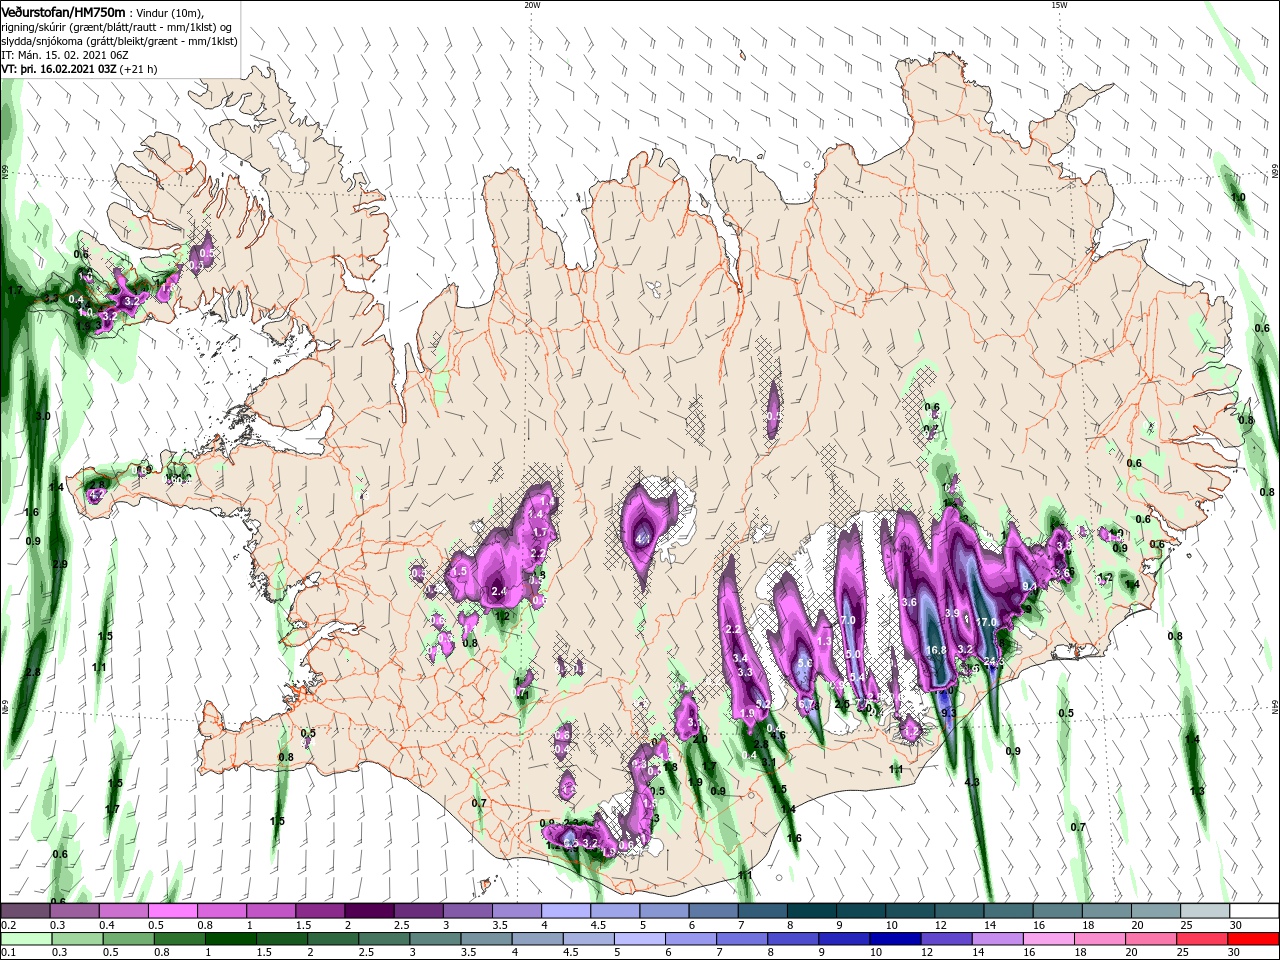Click the "5.6" precipitation value
The image size is (1280, 960).
[x=804, y=663]
